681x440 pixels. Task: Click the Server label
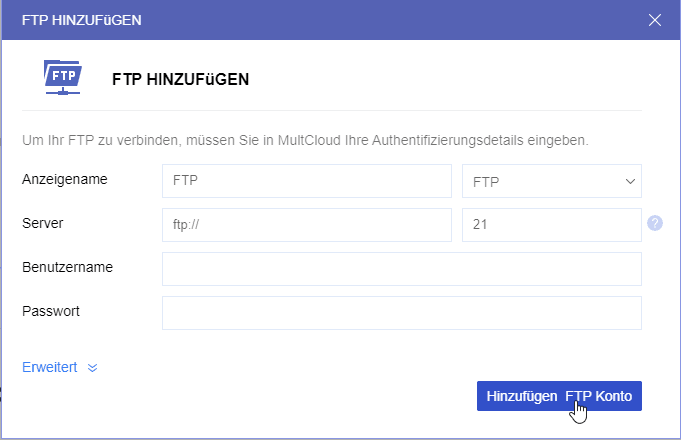click(43, 223)
